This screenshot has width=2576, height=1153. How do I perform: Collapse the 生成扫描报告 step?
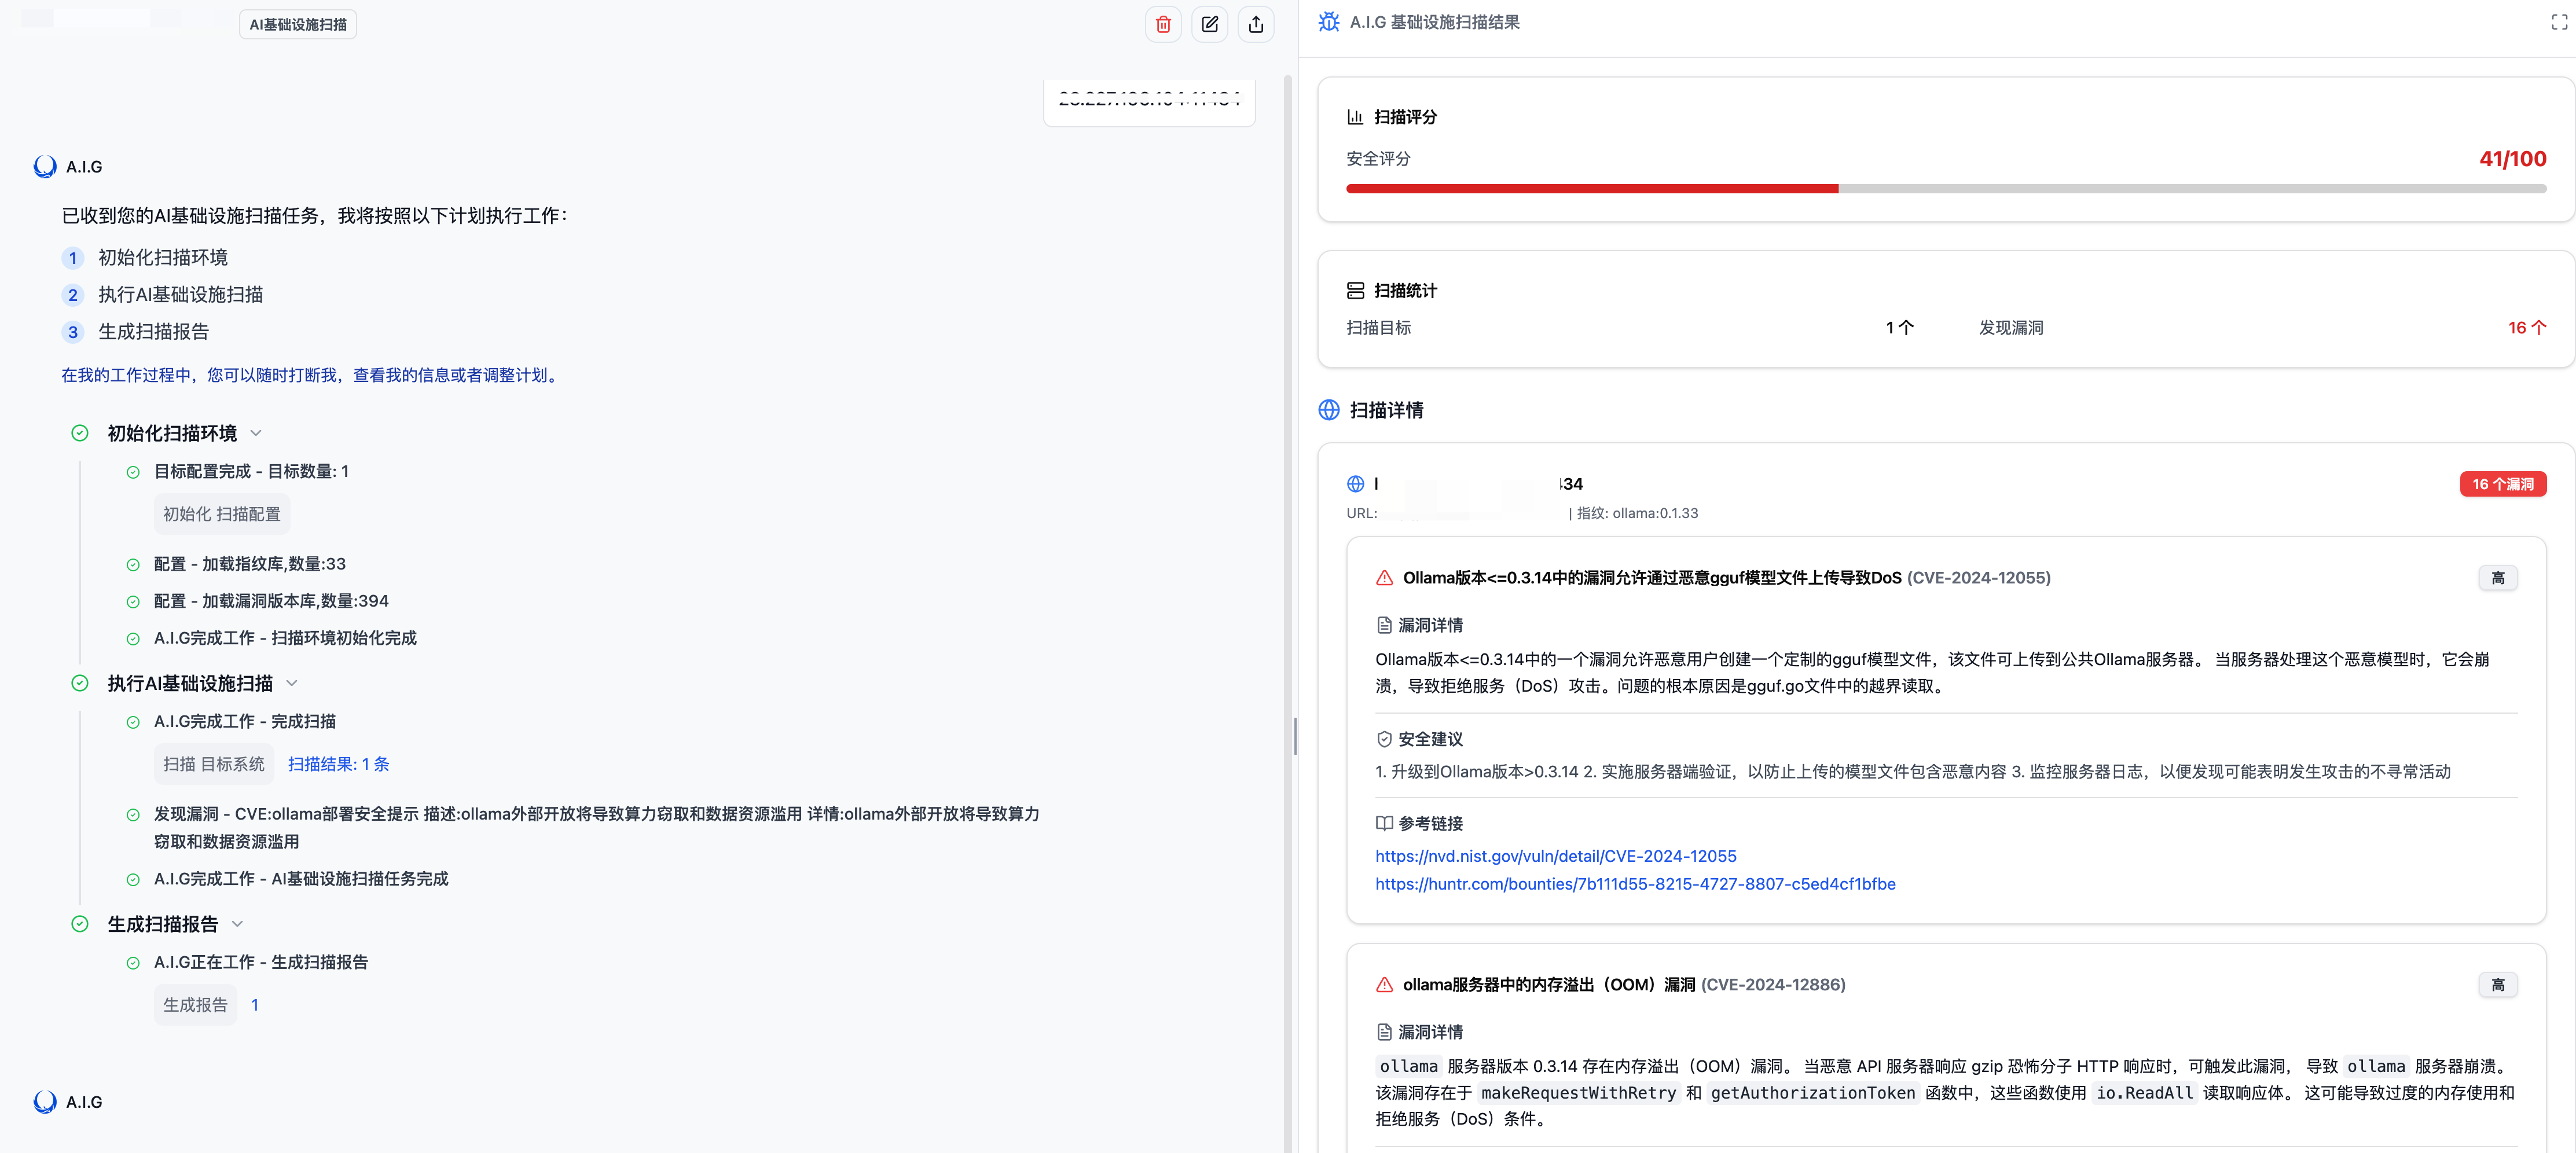(x=237, y=924)
